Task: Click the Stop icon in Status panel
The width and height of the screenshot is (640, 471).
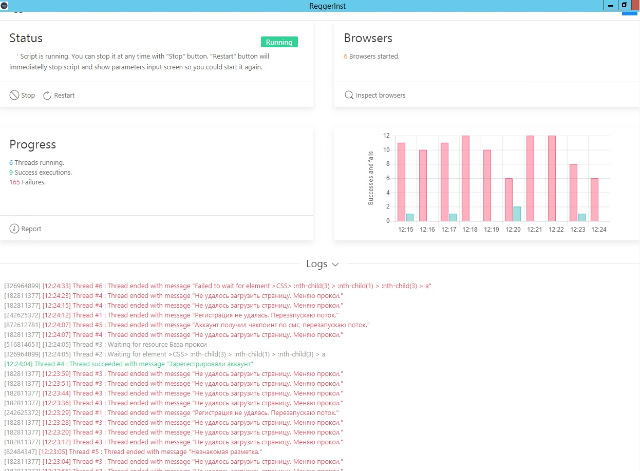Action: (14, 96)
